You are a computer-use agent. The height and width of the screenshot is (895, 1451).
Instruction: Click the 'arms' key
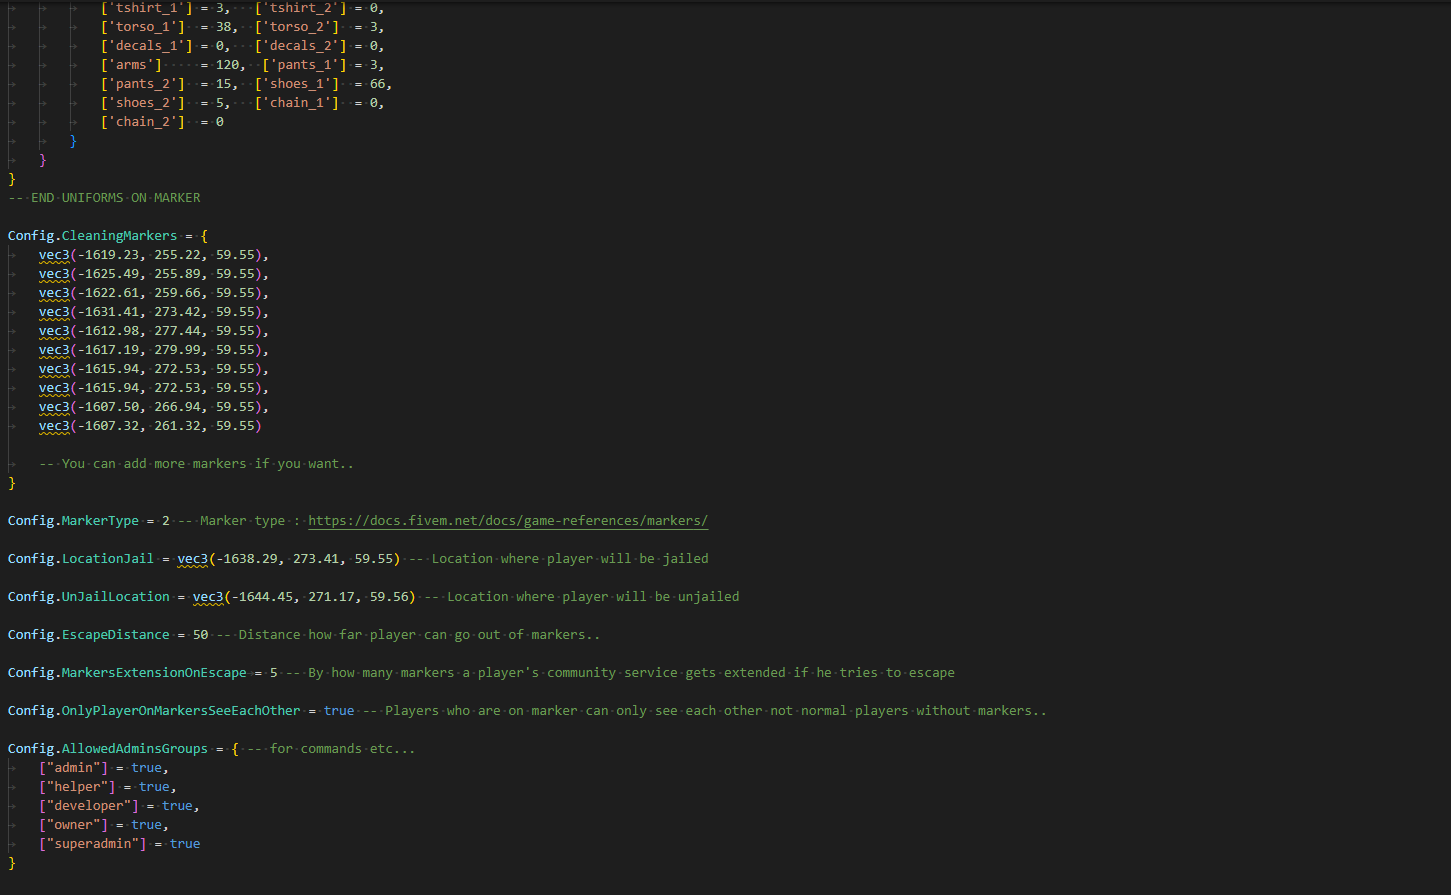(131, 65)
